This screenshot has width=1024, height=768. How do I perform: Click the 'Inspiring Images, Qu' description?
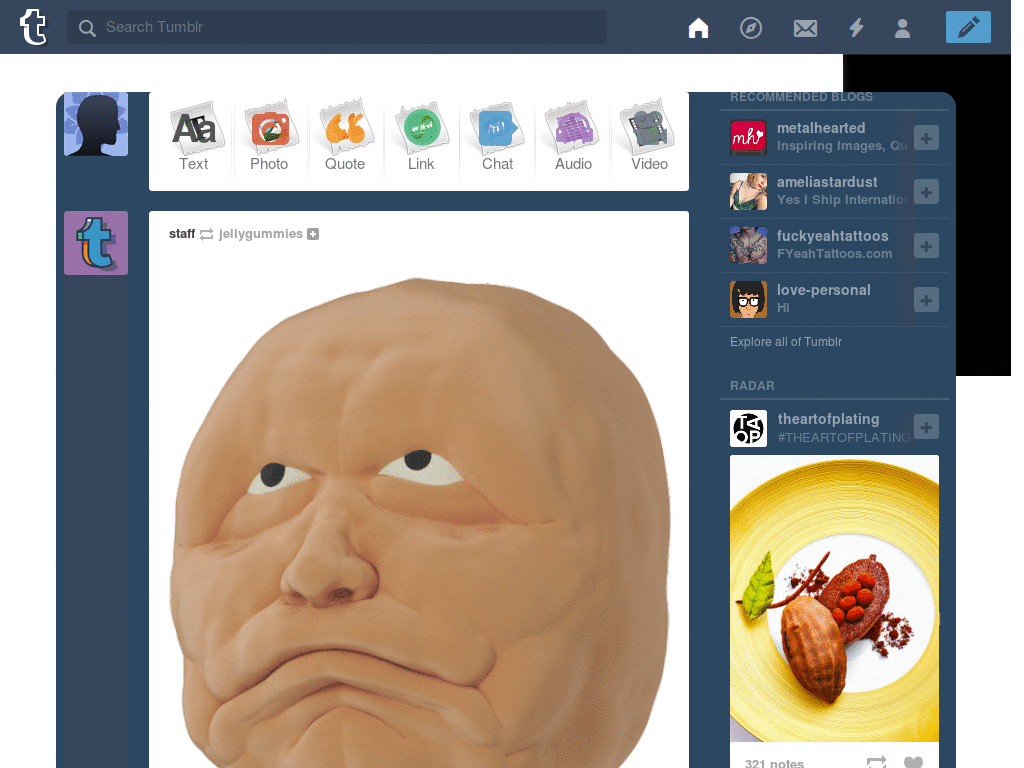click(842, 146)
